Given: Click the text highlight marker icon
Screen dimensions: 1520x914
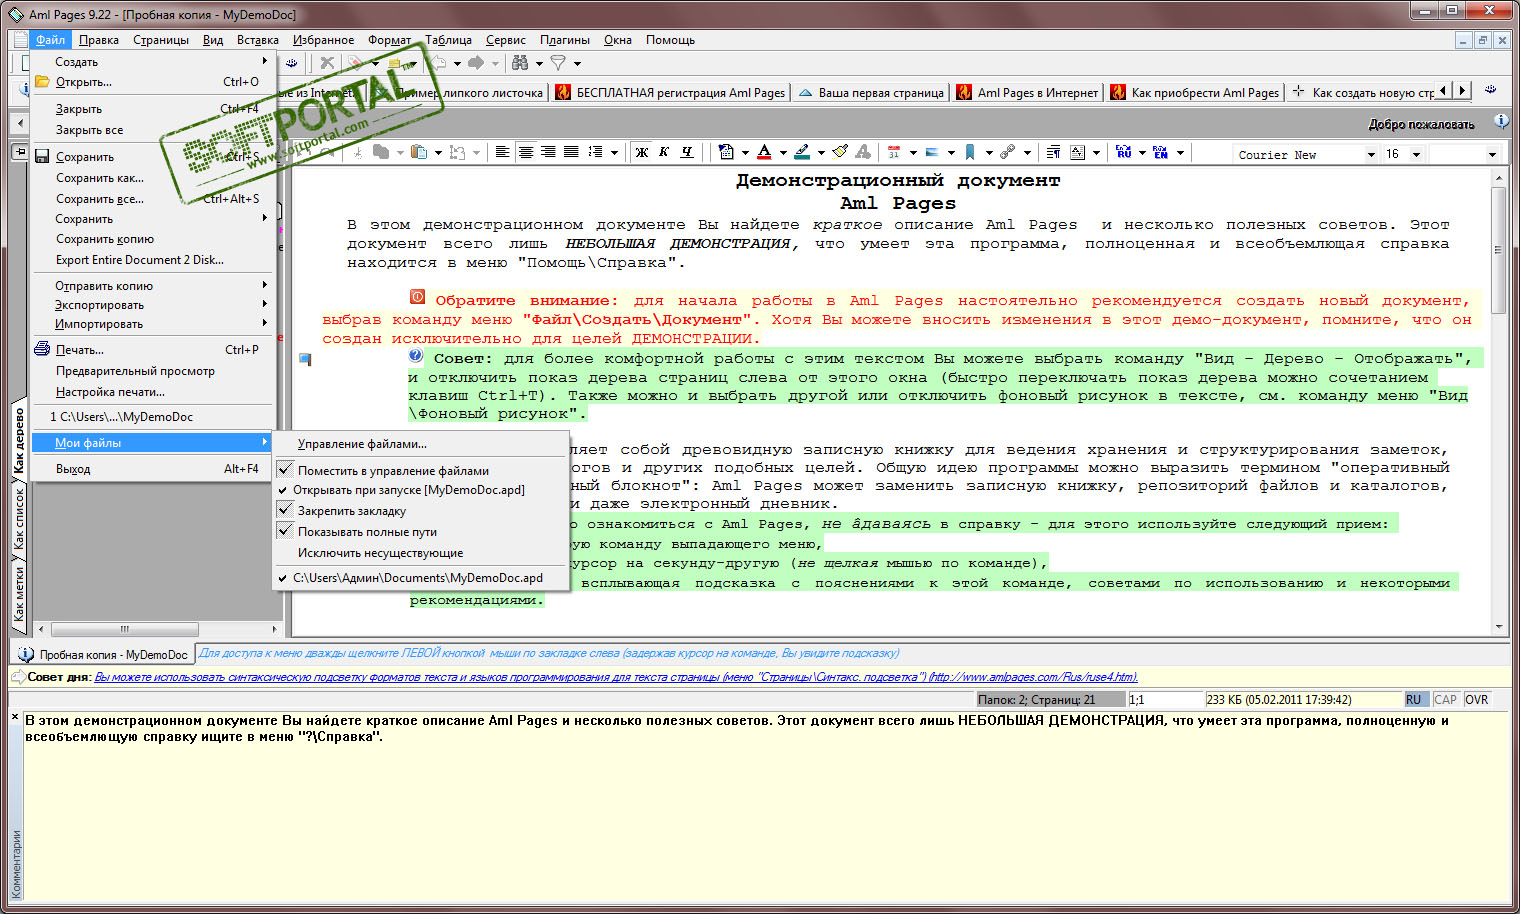Looking at the screenshot, I should point(802,152).
